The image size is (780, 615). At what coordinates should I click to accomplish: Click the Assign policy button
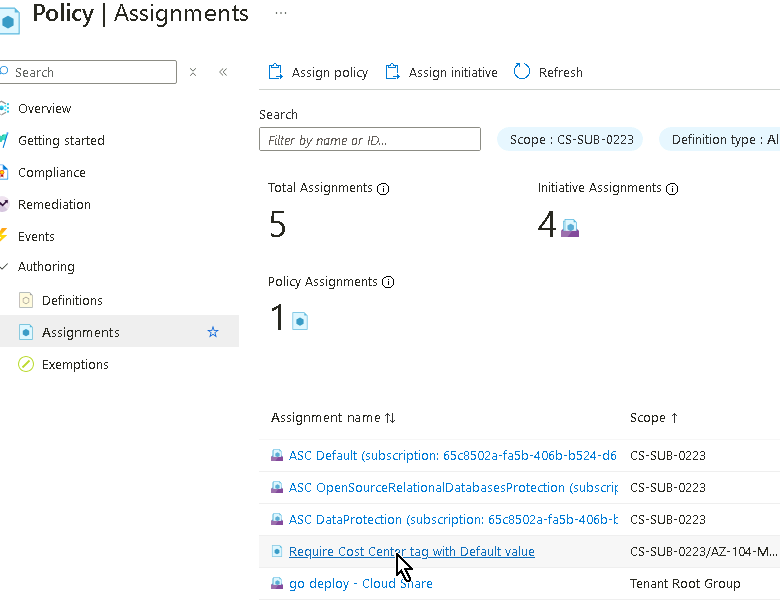point(318,72)
